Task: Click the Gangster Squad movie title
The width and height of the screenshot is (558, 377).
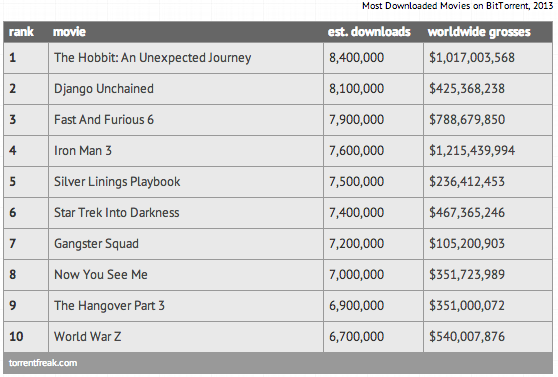Action: tap(96, 244)
